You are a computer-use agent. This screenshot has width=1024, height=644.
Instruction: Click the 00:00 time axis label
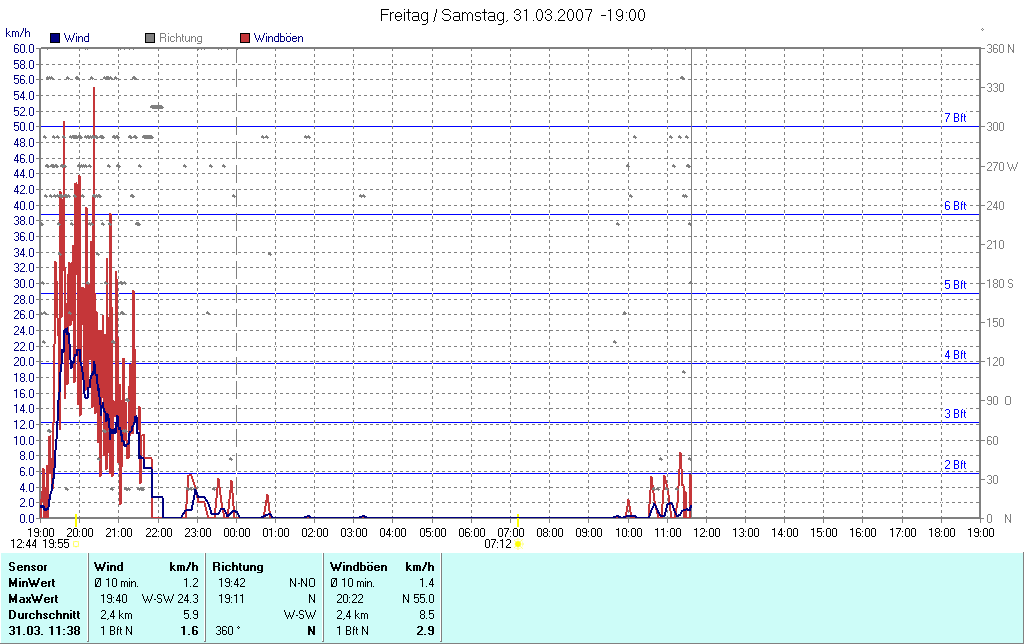[236, 532]
